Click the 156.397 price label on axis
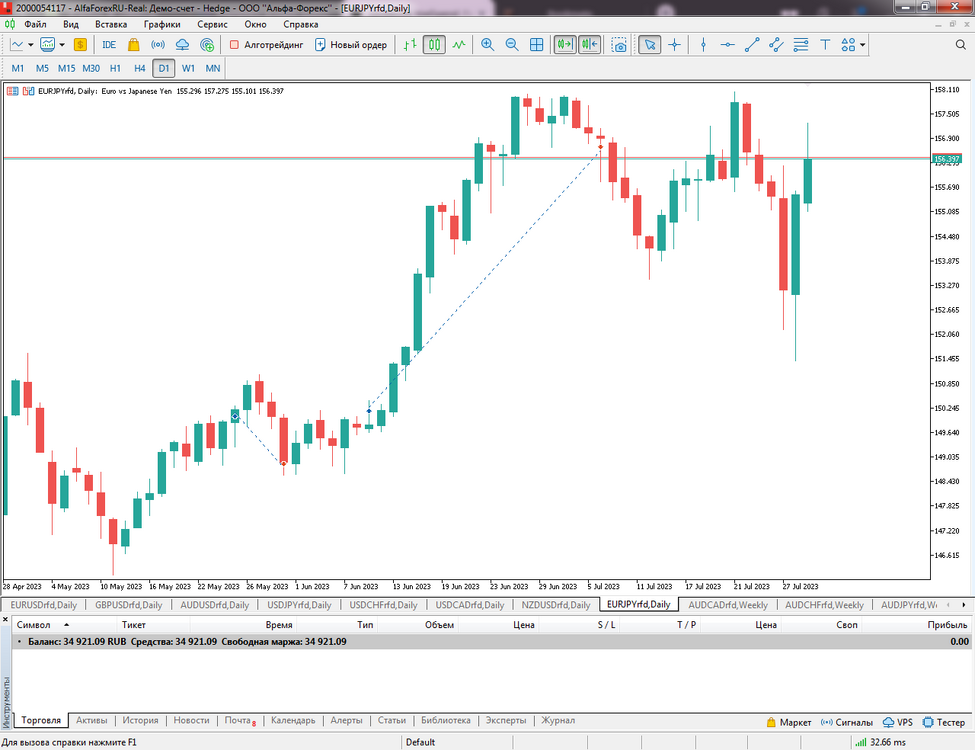 [946, 159]
